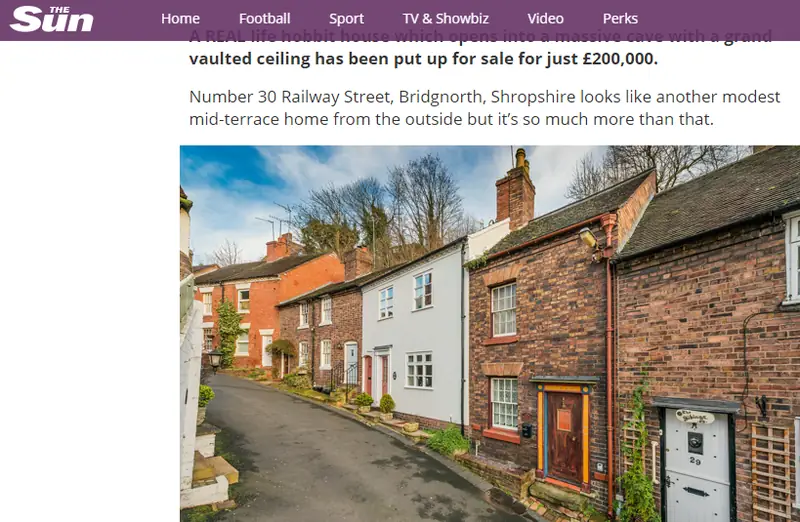Click the letterbox slot on door 29

point(696,492)
